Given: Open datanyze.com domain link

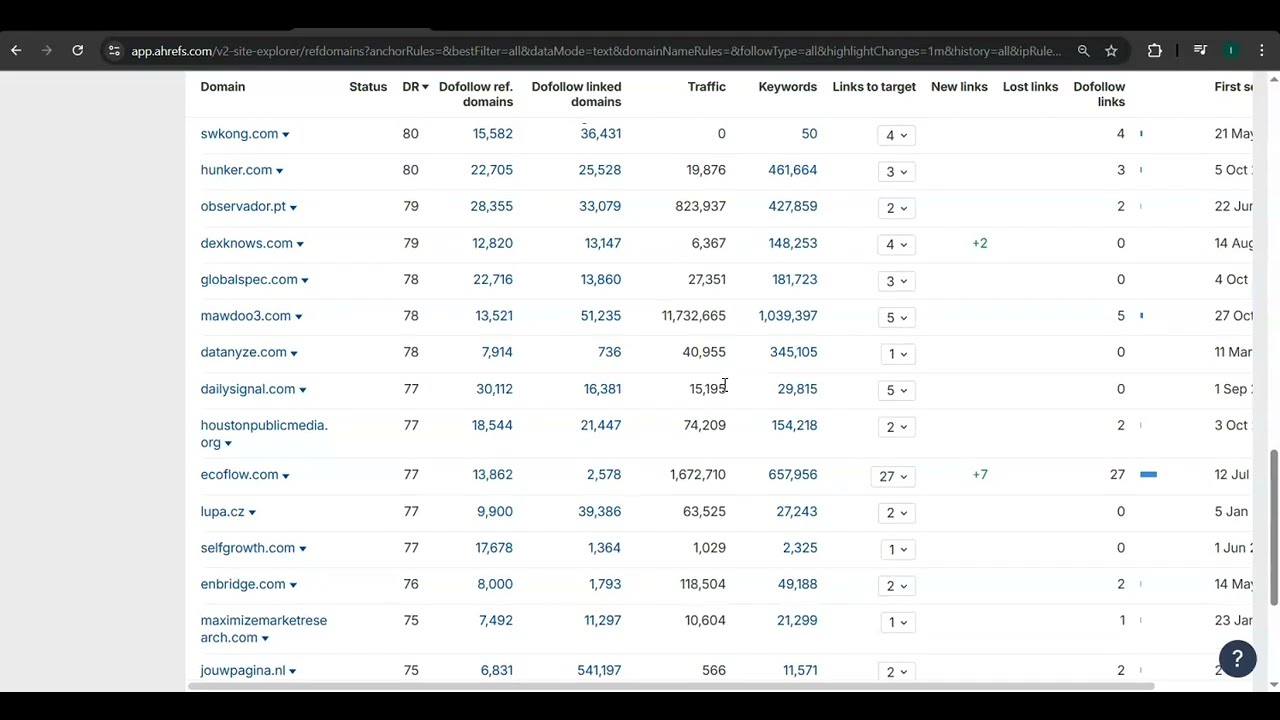Looking at the screenshot, I should [243, 352].
